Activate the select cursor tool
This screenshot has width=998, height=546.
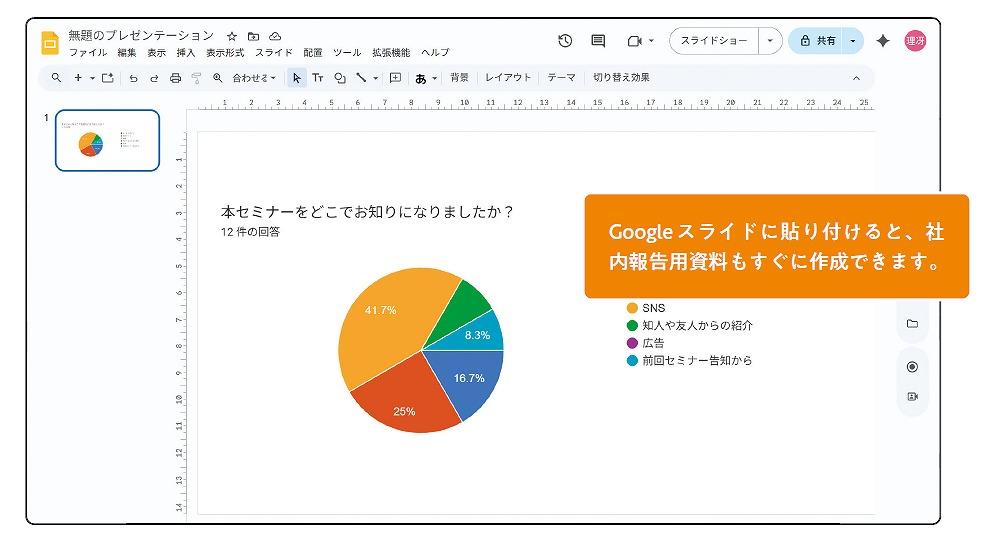(297, 78)
